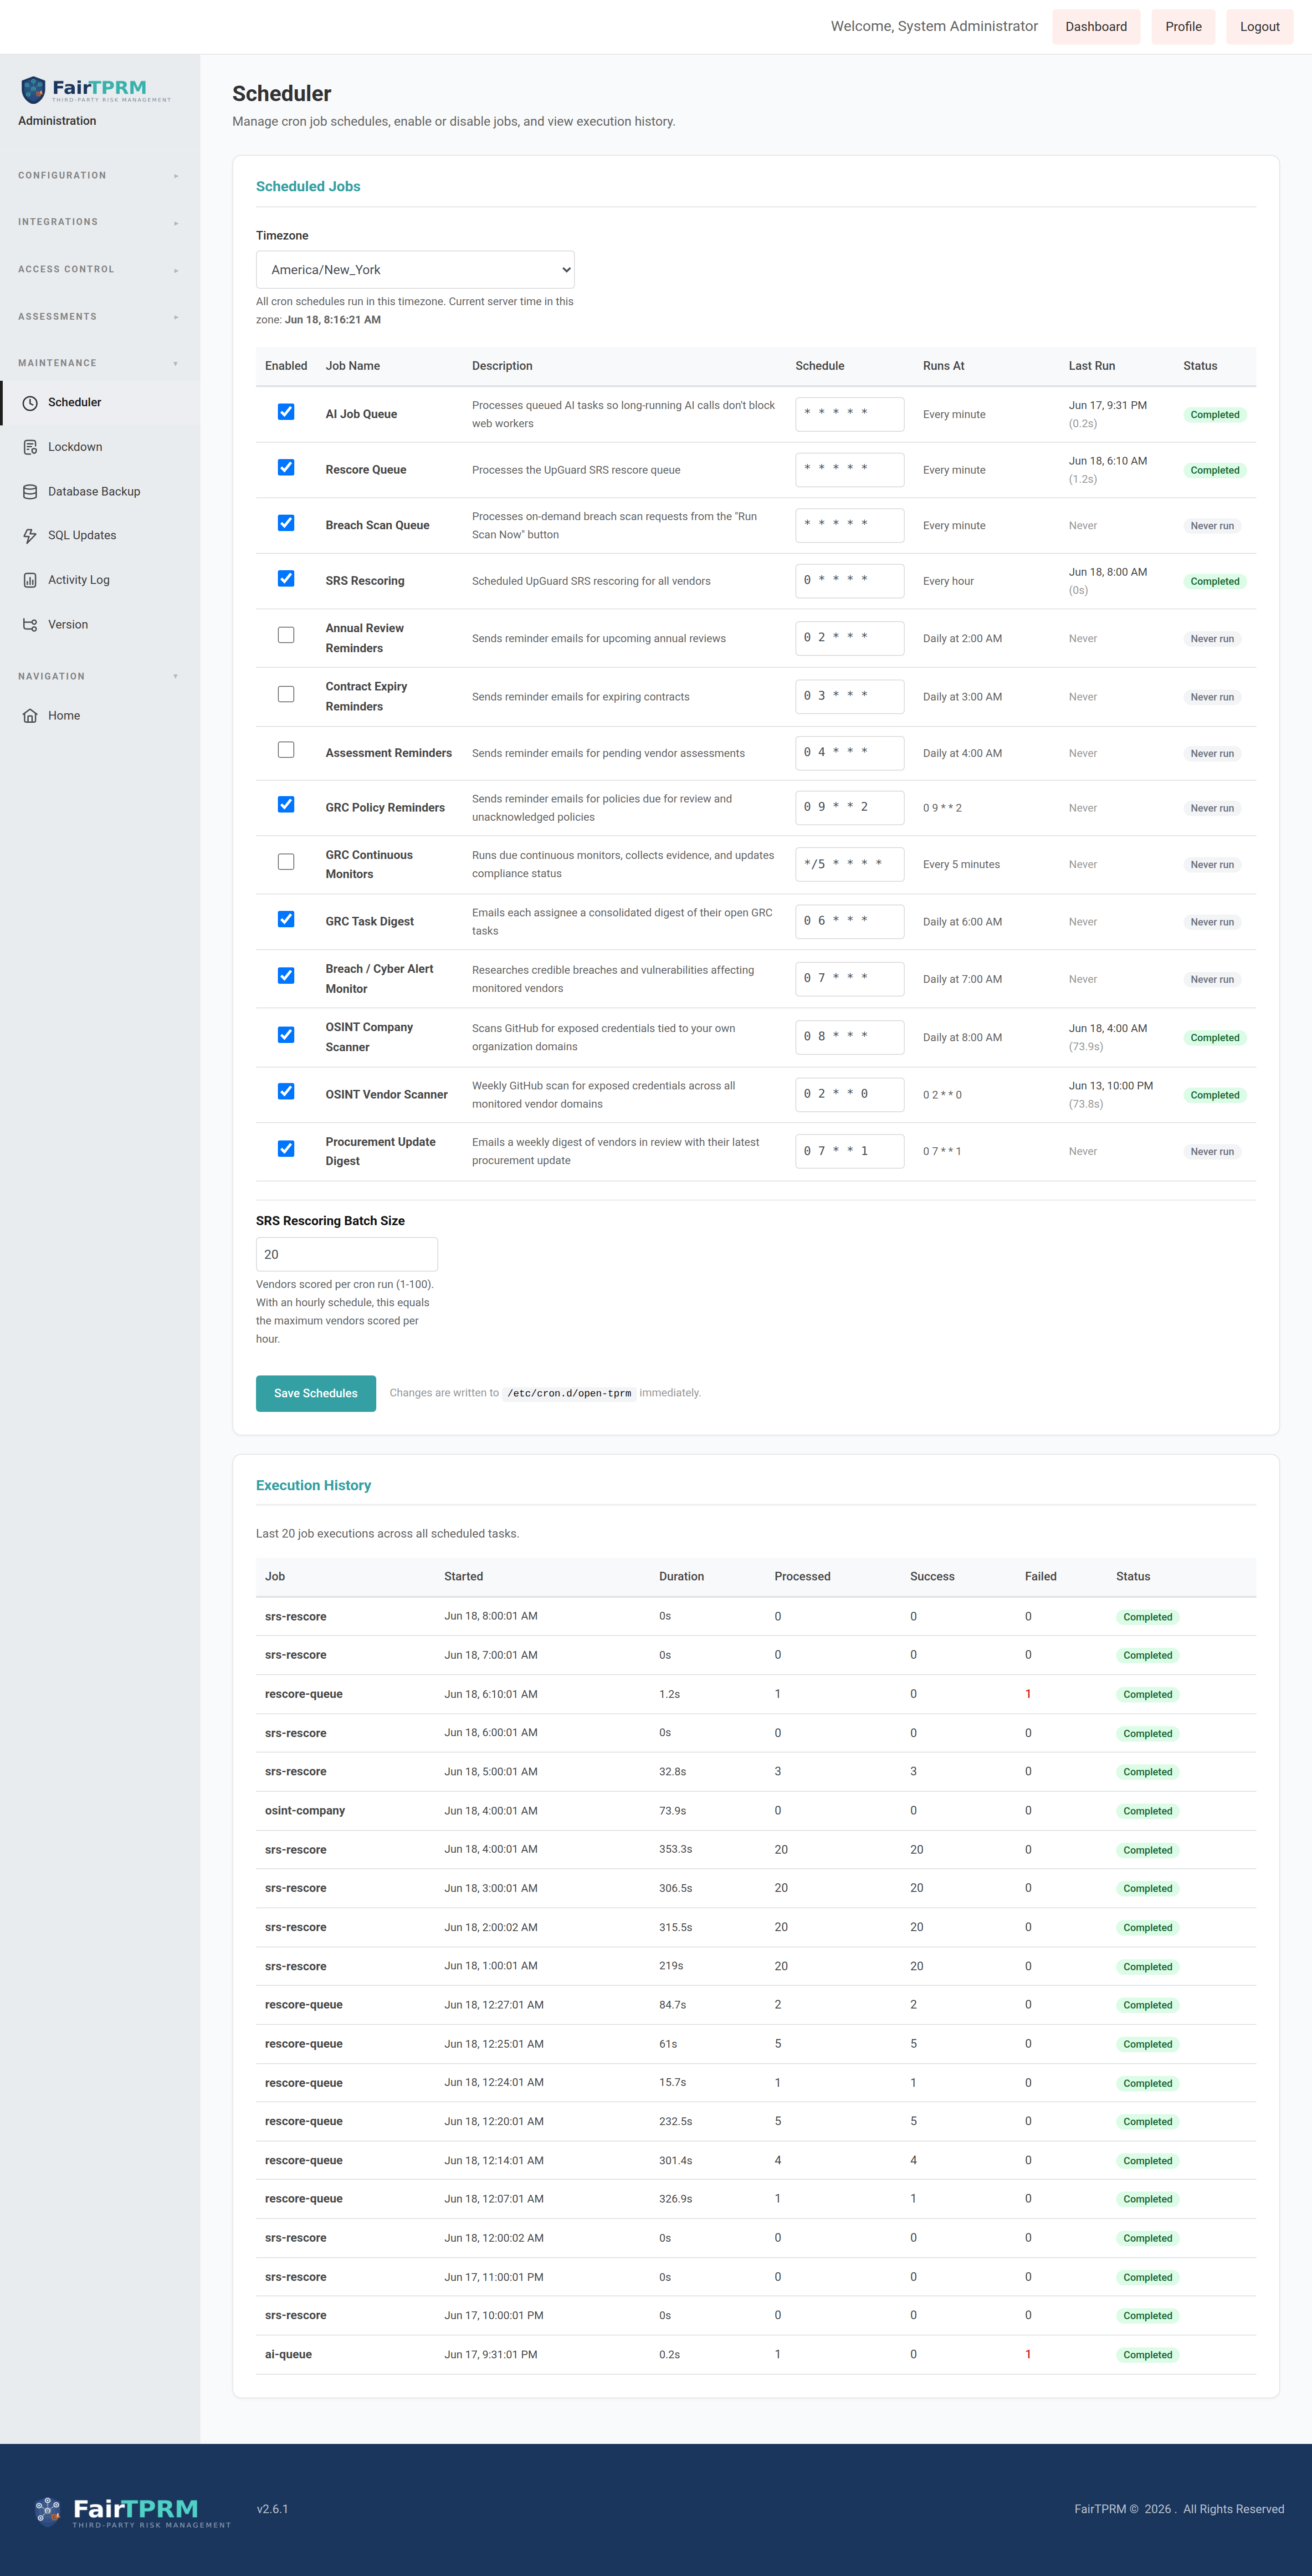Screen dimensions: 1312x2576
Task: Click the FairTPRM footer logo
Action: click(131, 2511)
